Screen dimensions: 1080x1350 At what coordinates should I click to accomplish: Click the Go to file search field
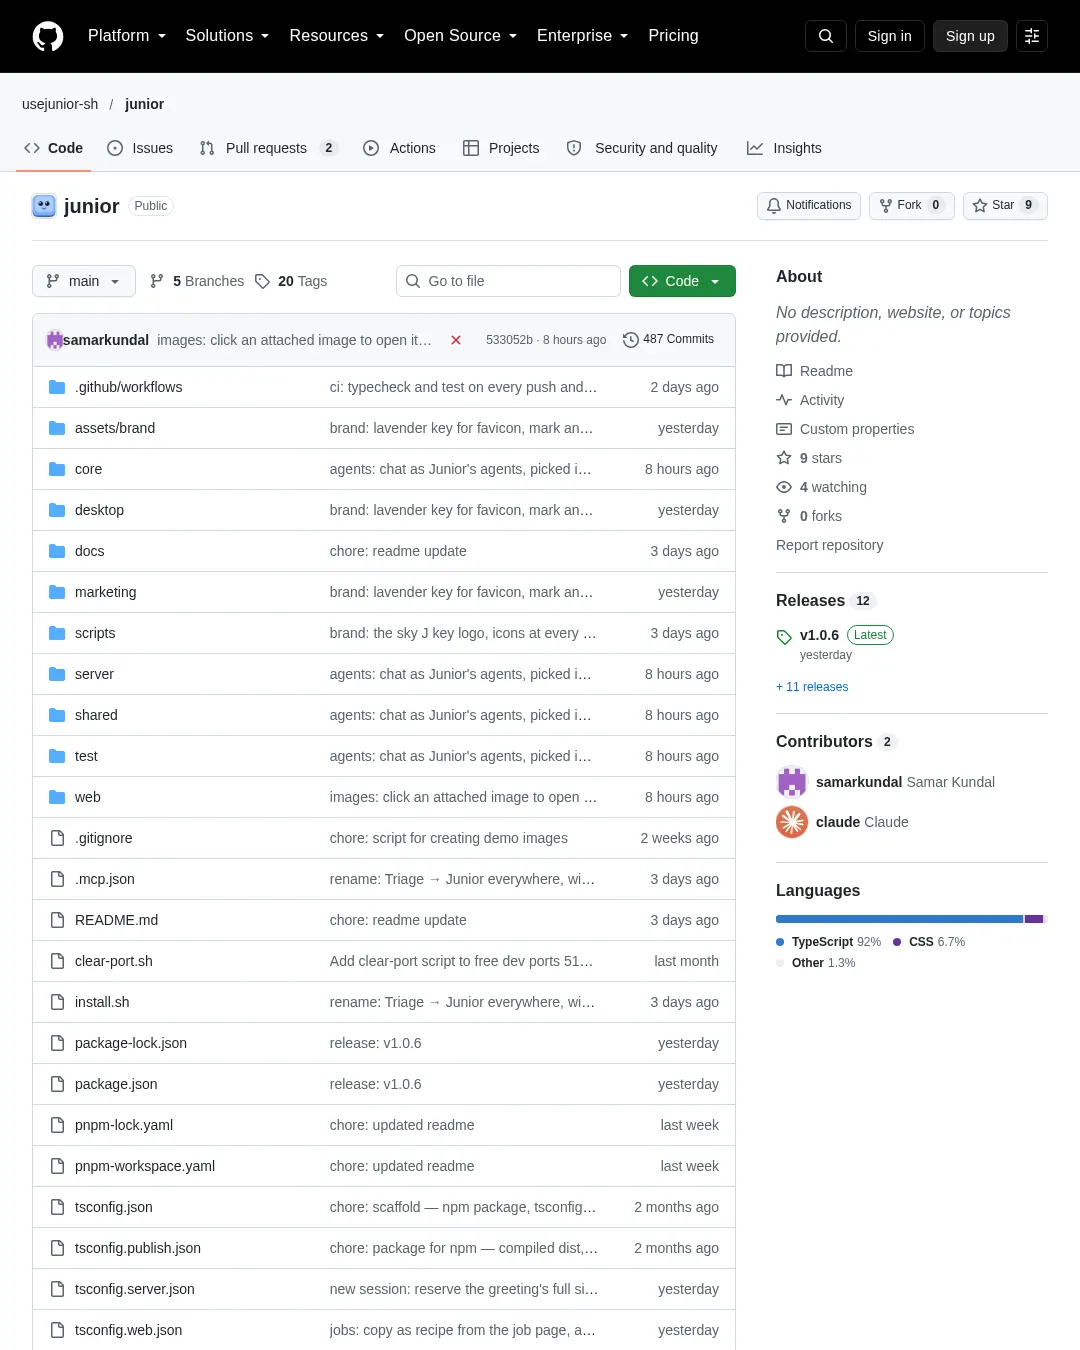click(508, 281)
